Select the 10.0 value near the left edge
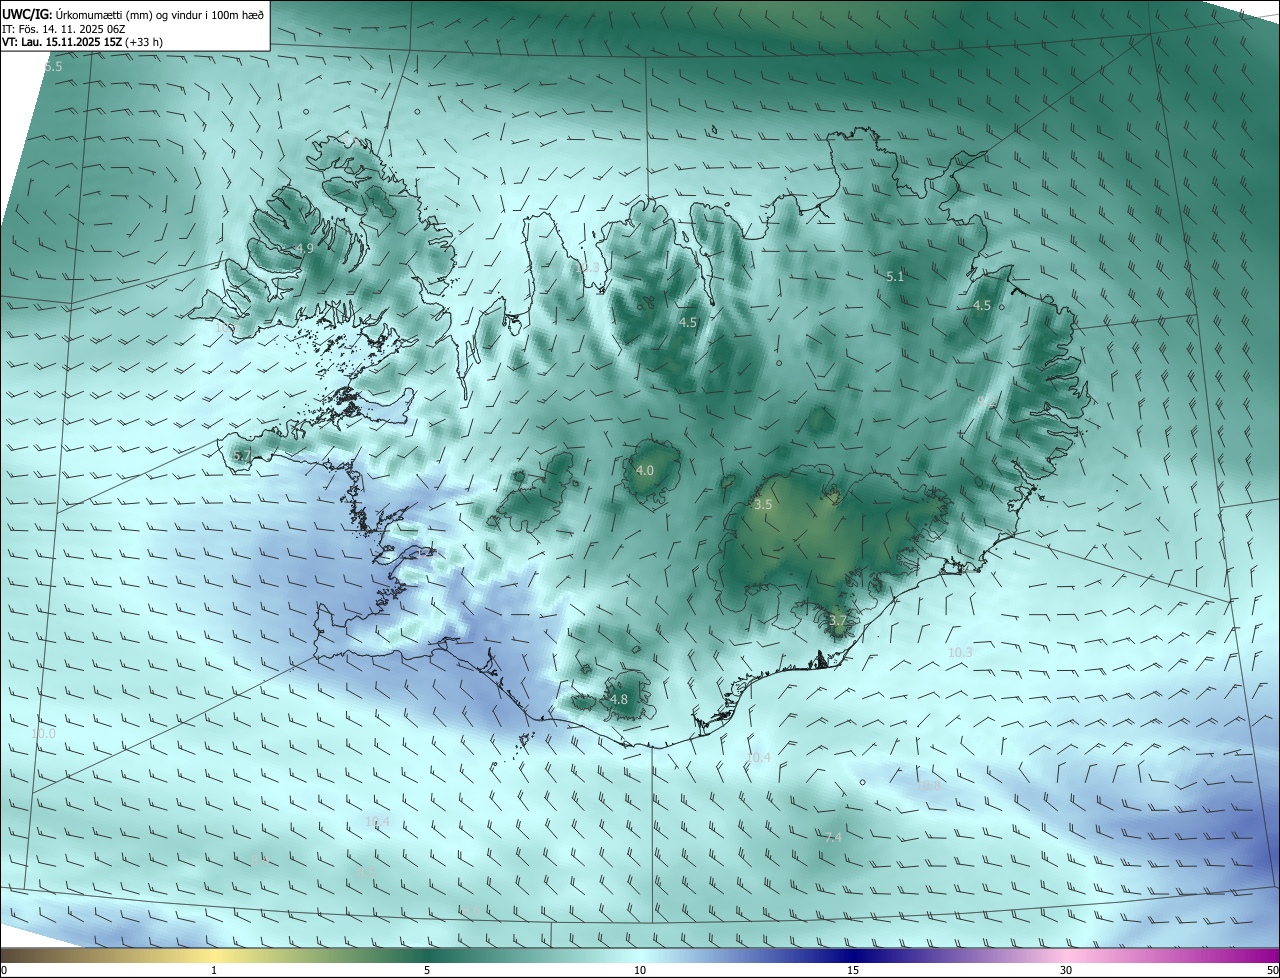 pyautogui.click(x=43, y=734)
